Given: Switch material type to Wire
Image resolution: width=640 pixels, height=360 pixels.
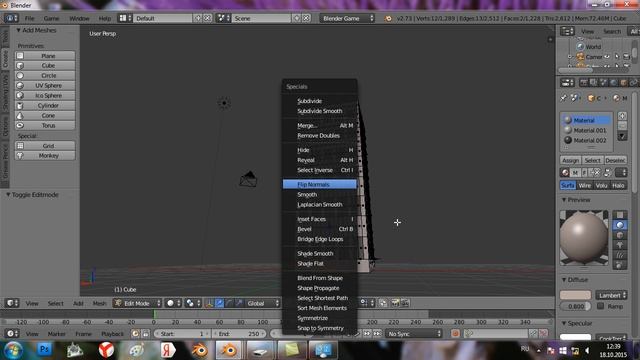Looking at the screenshot, I should 584,186.
